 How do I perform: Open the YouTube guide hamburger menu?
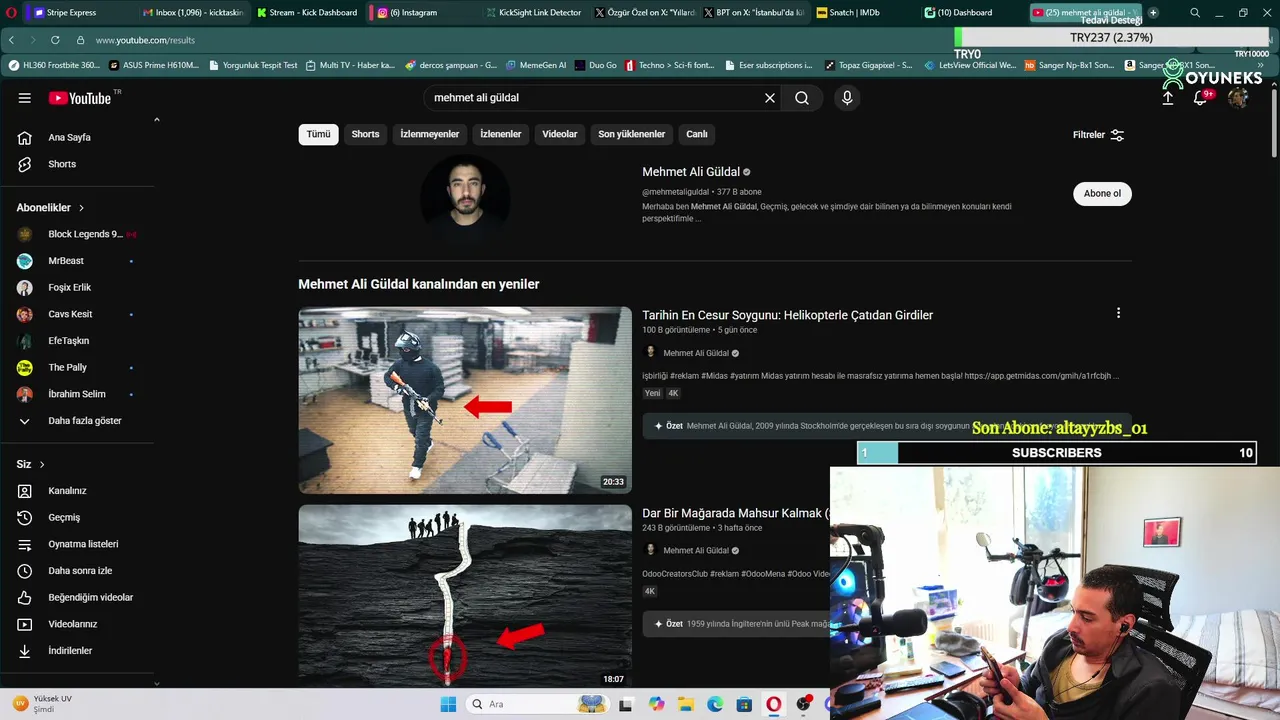24,98
